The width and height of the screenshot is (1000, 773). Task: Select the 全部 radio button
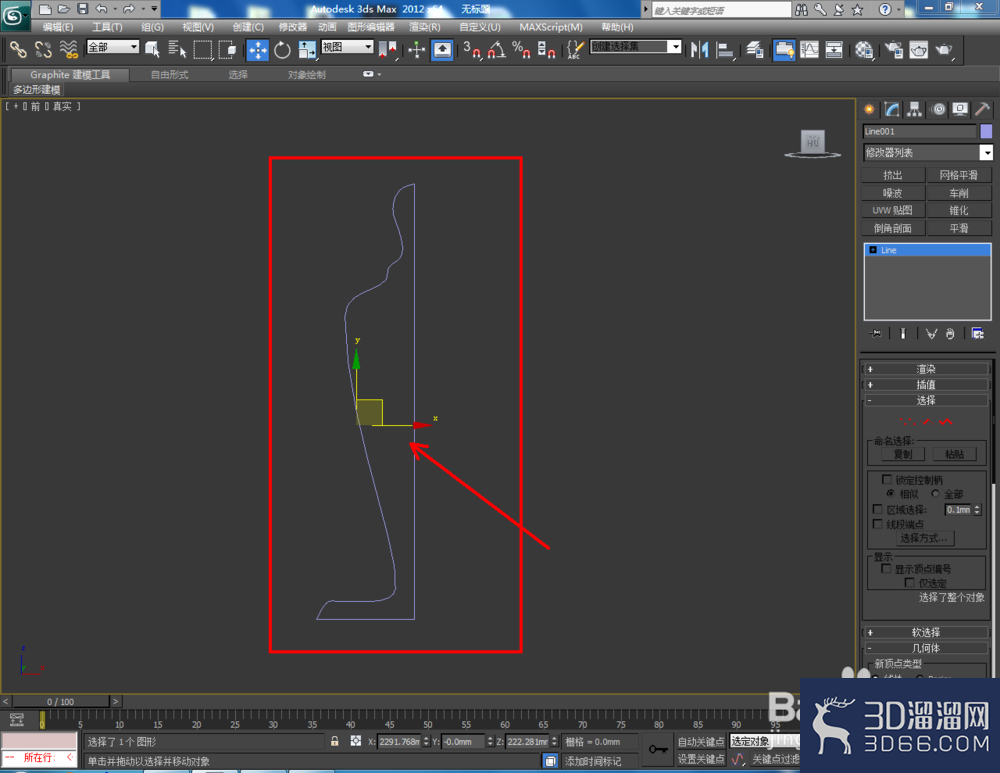935,494
